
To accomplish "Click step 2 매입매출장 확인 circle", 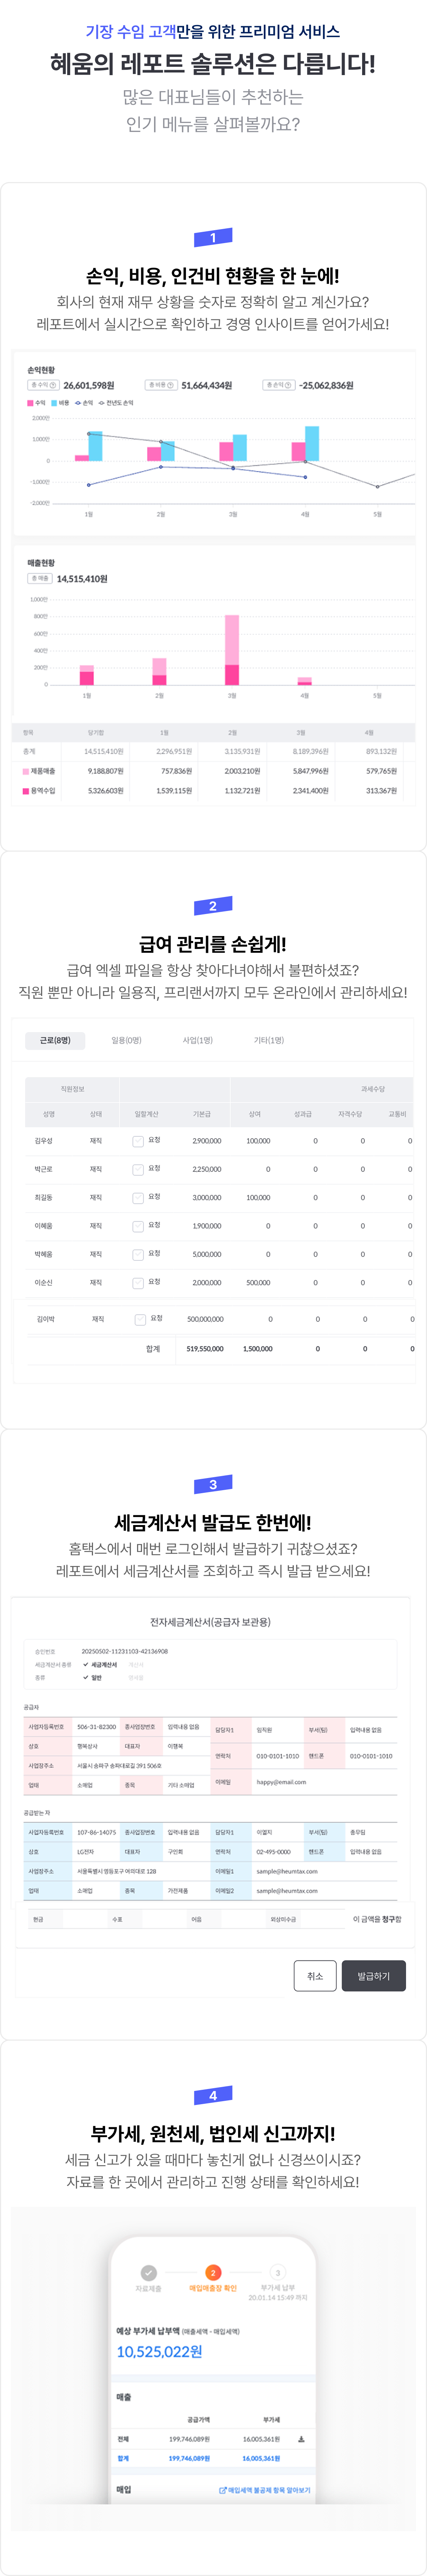I will coord(213,2273).
